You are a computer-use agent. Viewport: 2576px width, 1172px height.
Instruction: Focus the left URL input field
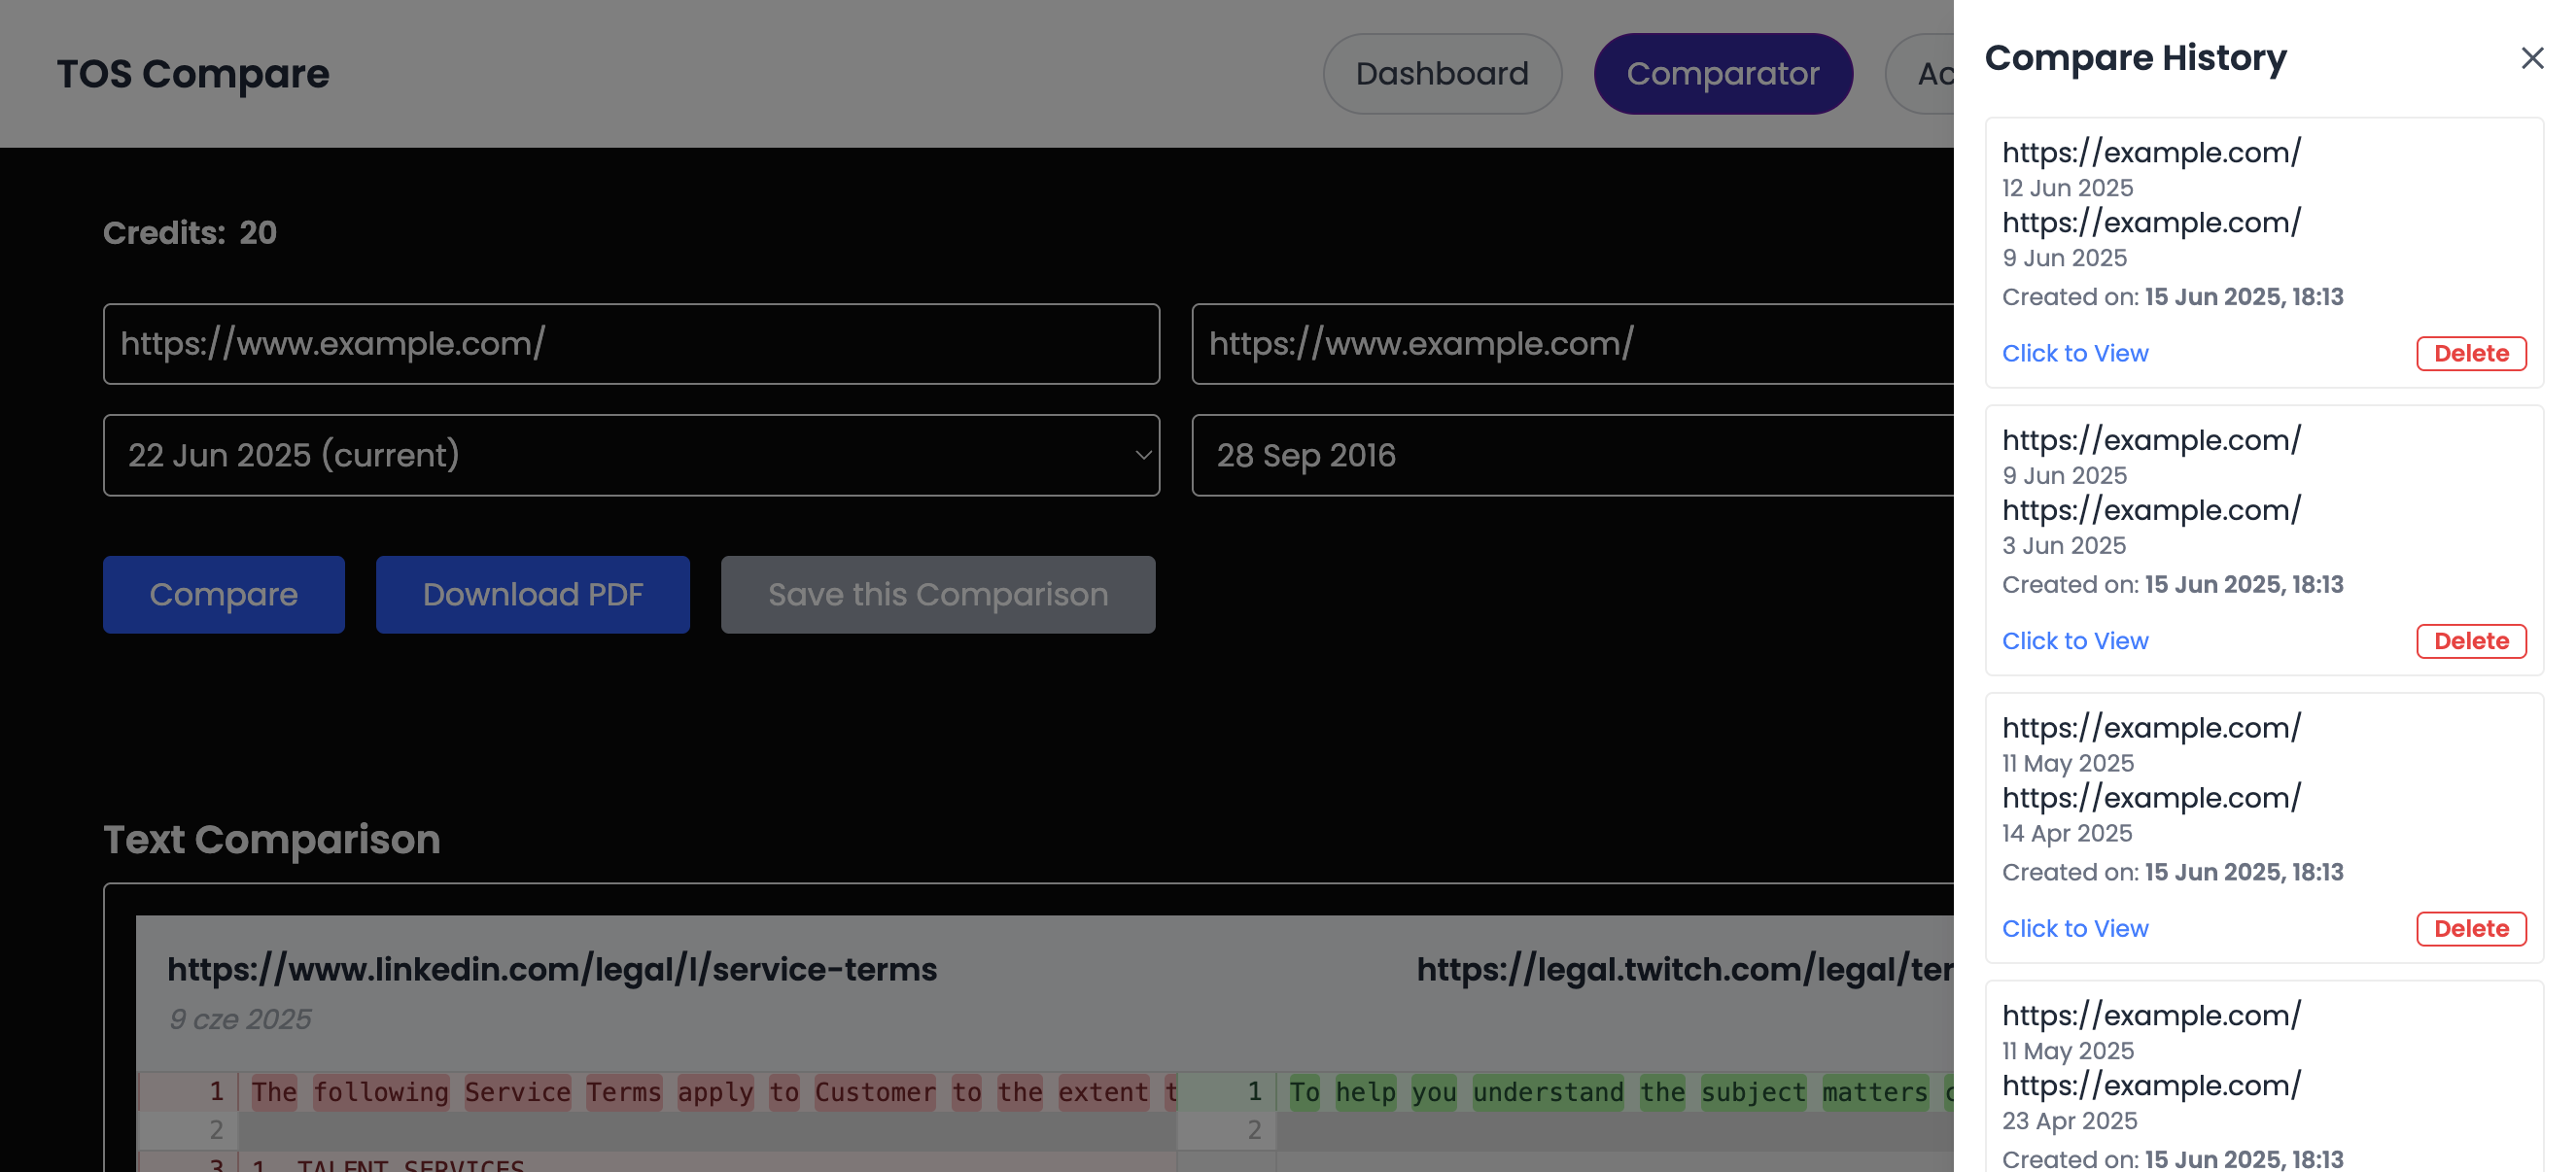tap(631, 344)
